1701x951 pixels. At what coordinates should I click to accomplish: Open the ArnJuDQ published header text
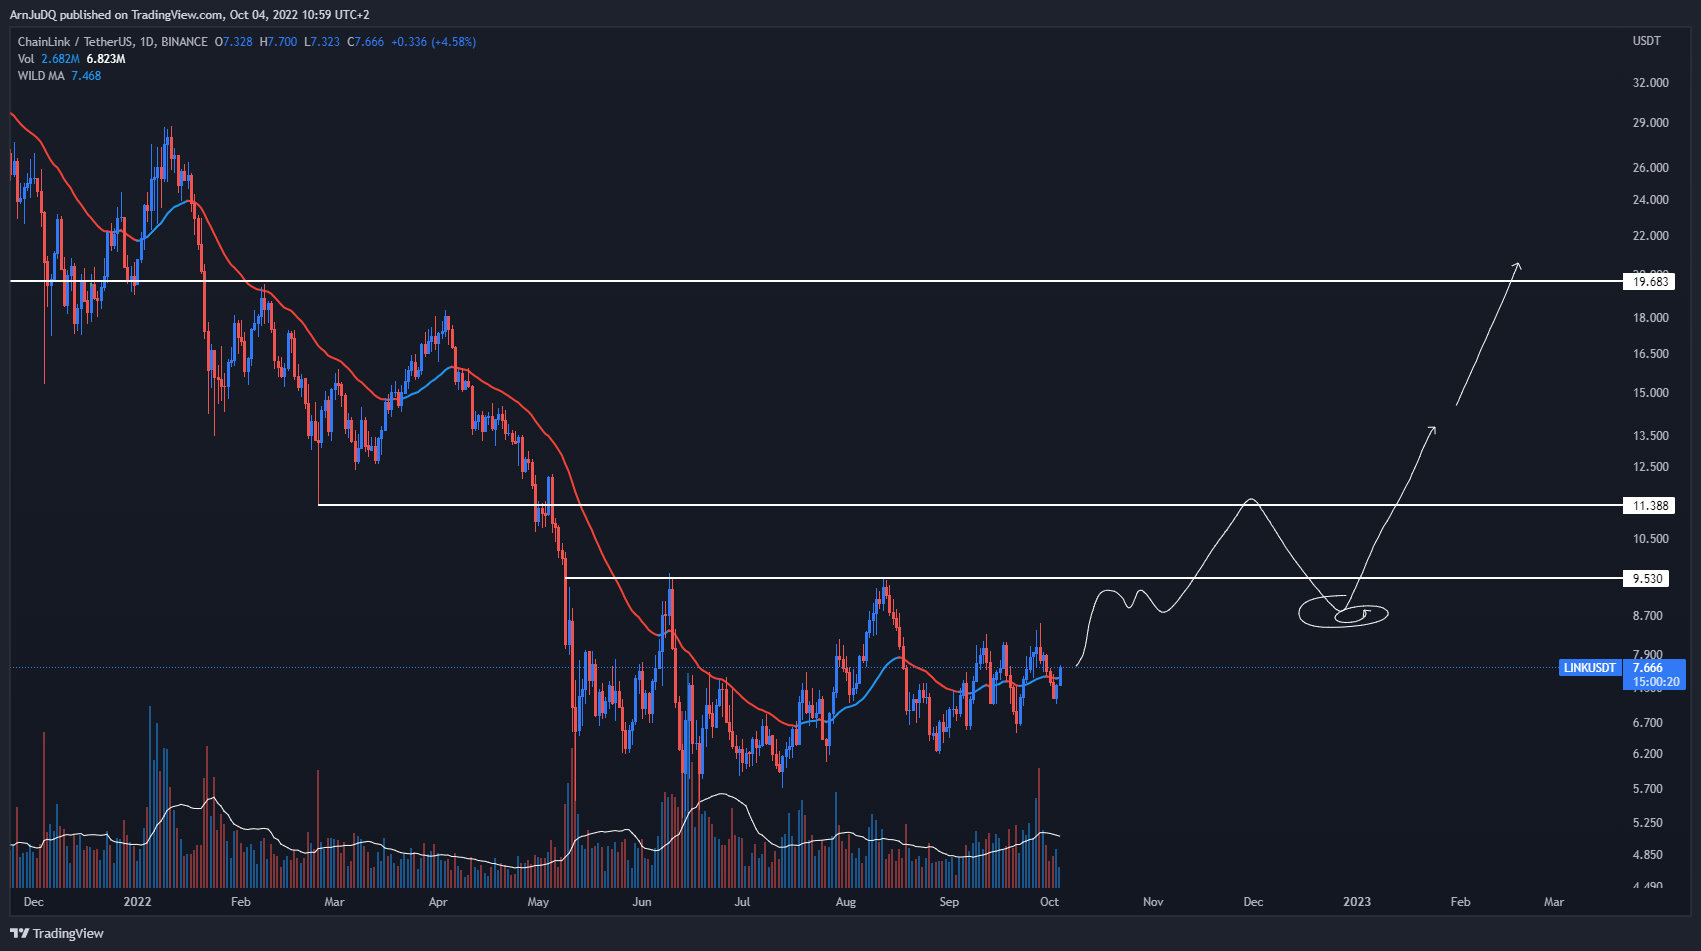click(189, 14)
